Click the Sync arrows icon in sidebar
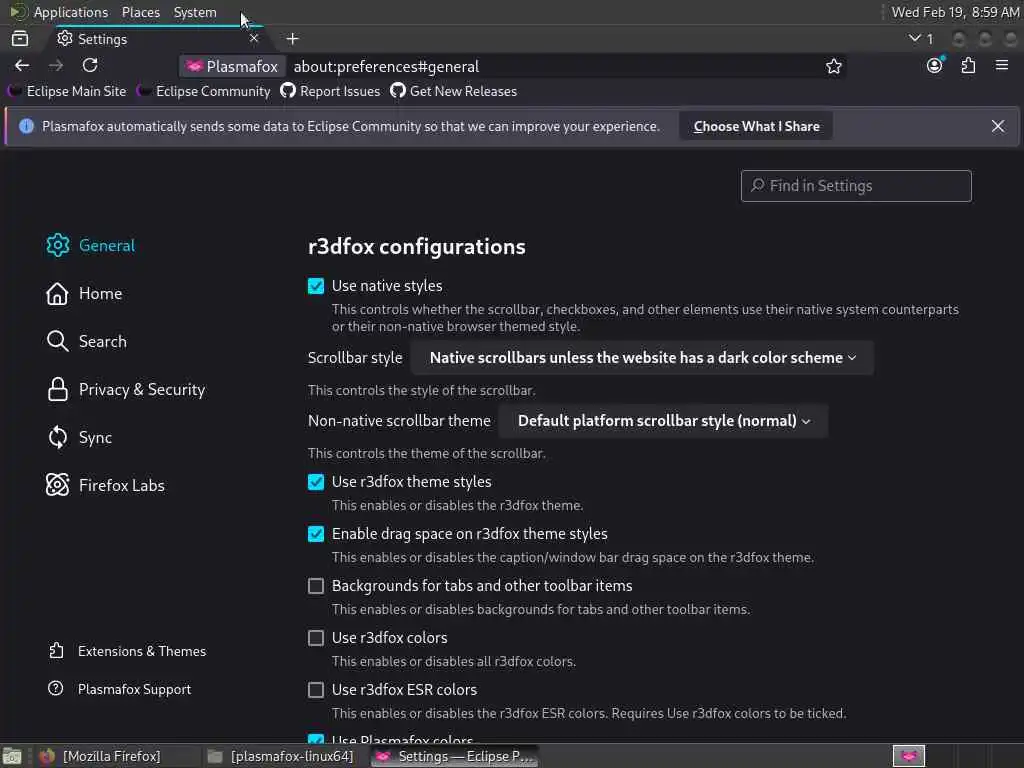Image resolution: width=1024 pixels, height=768 pixels. [x=57, y=437]
